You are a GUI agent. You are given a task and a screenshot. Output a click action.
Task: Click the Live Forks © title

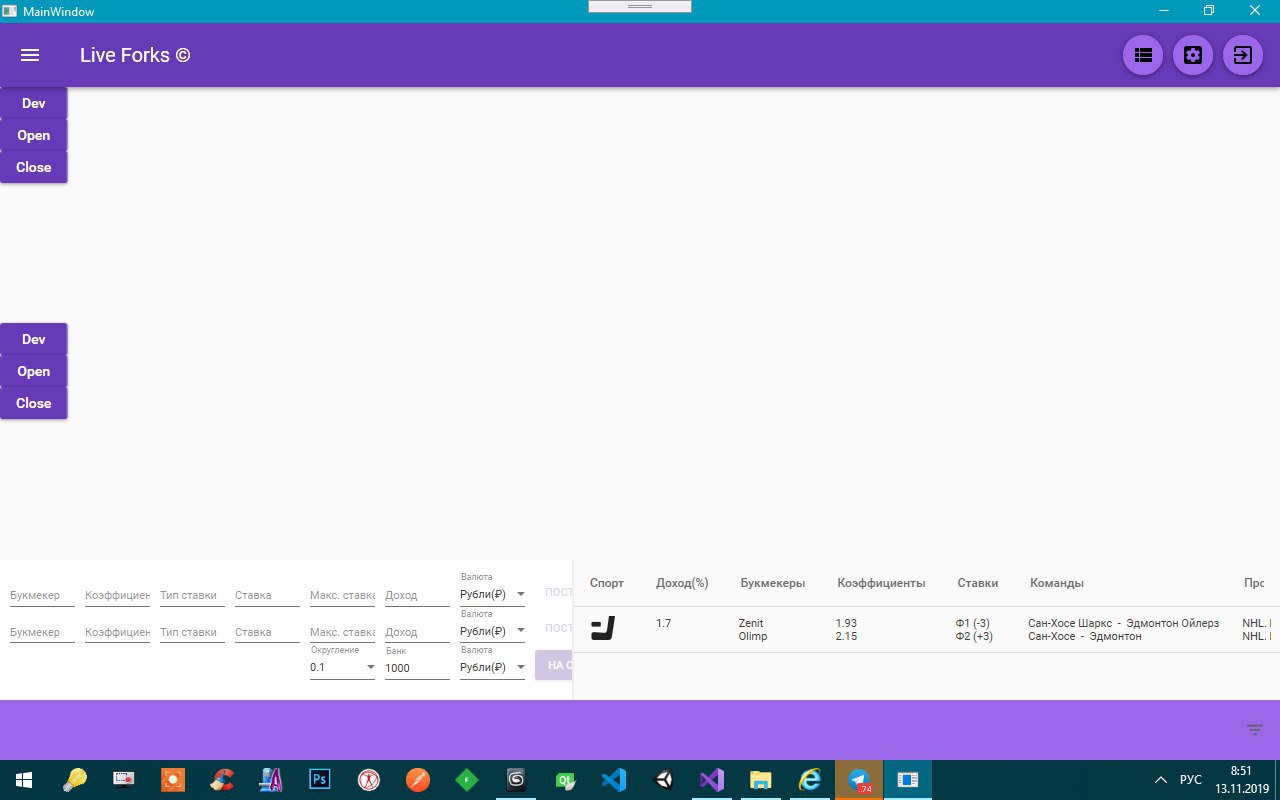tap(135, 55)
